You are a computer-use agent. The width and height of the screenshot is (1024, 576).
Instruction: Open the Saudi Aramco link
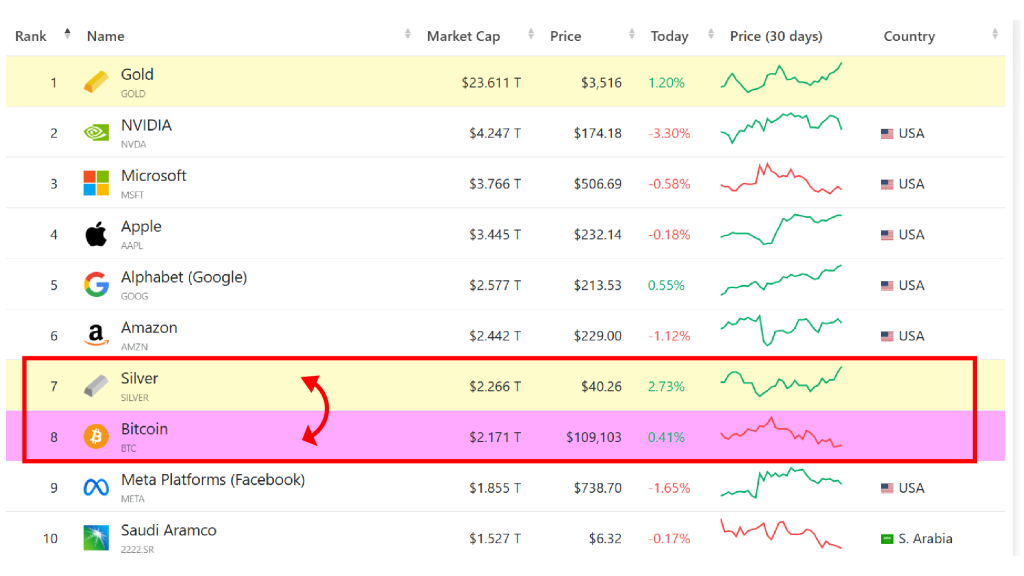[x=168, y=530]
